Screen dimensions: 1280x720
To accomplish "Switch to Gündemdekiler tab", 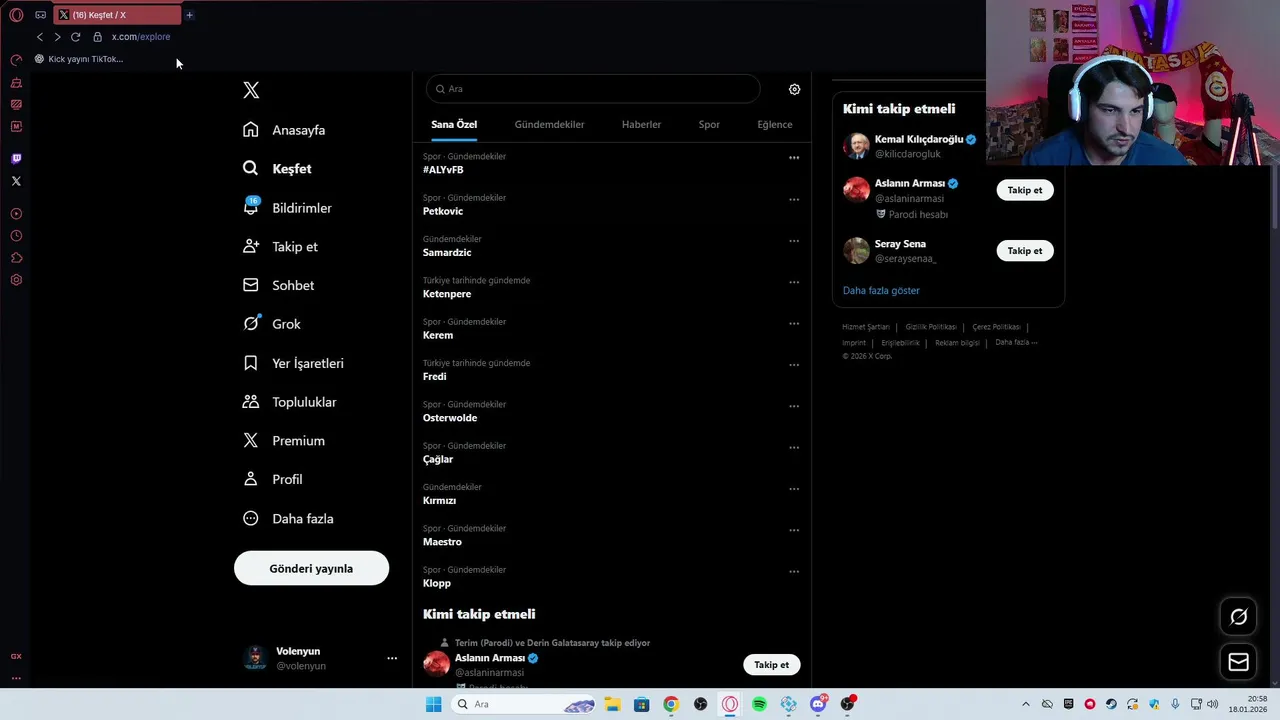I will pyautogui.click(x=549, y=124).
